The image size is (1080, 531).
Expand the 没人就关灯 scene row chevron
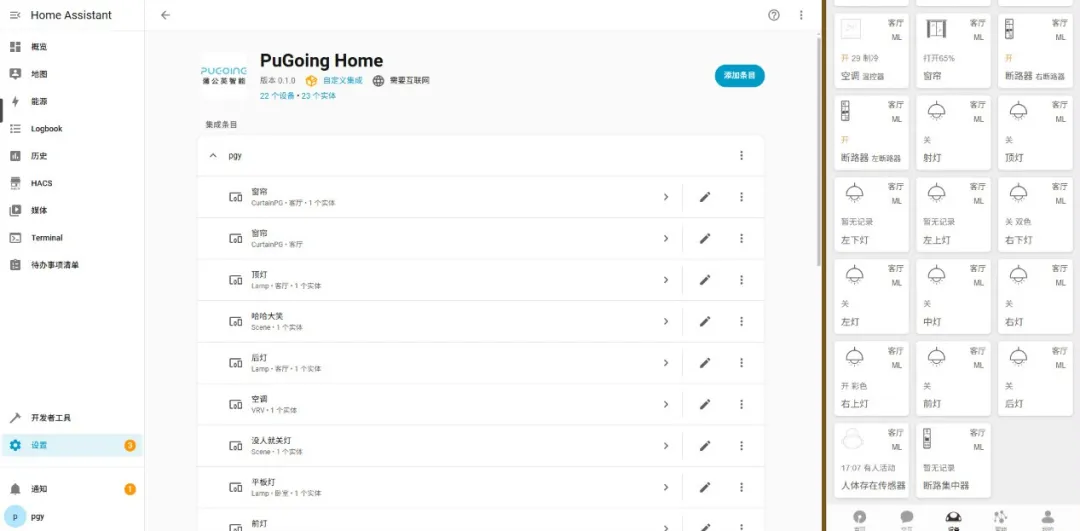665,446
